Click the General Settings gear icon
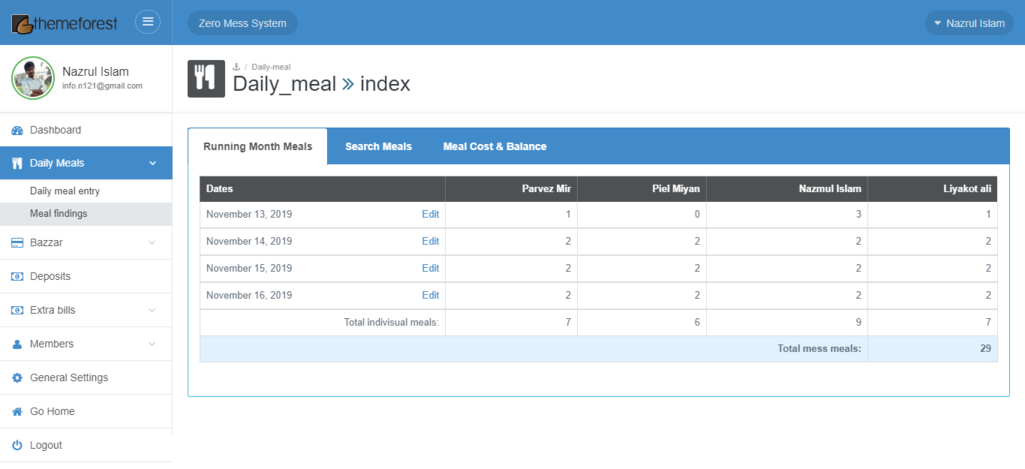This screenshot has height=469, width=1025. tap(17, 378)
